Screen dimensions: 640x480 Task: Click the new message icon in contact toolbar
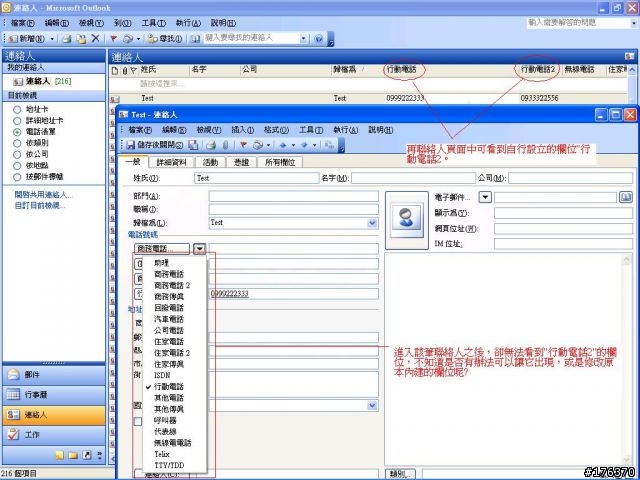pos(258,145)
